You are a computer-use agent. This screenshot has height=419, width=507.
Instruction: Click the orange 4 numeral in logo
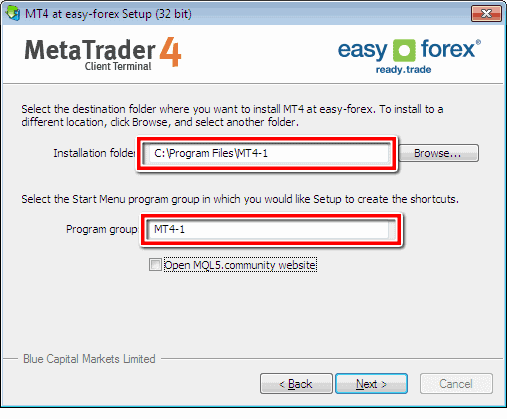(x=171, y=52)
